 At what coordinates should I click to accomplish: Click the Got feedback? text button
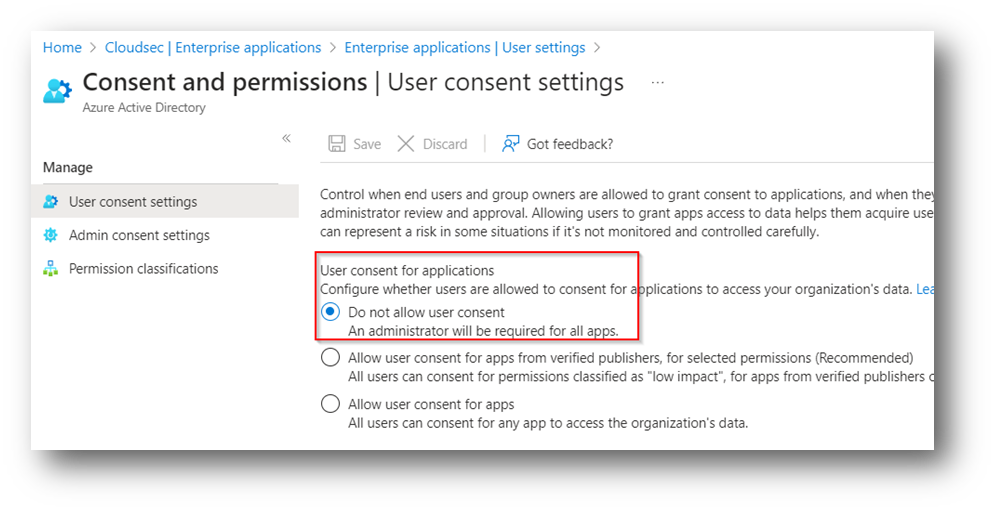click(570, 144)
